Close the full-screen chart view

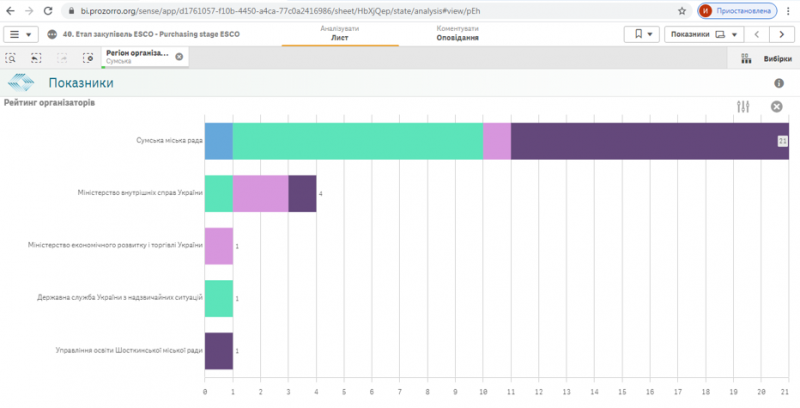click(x=777, y=107)
